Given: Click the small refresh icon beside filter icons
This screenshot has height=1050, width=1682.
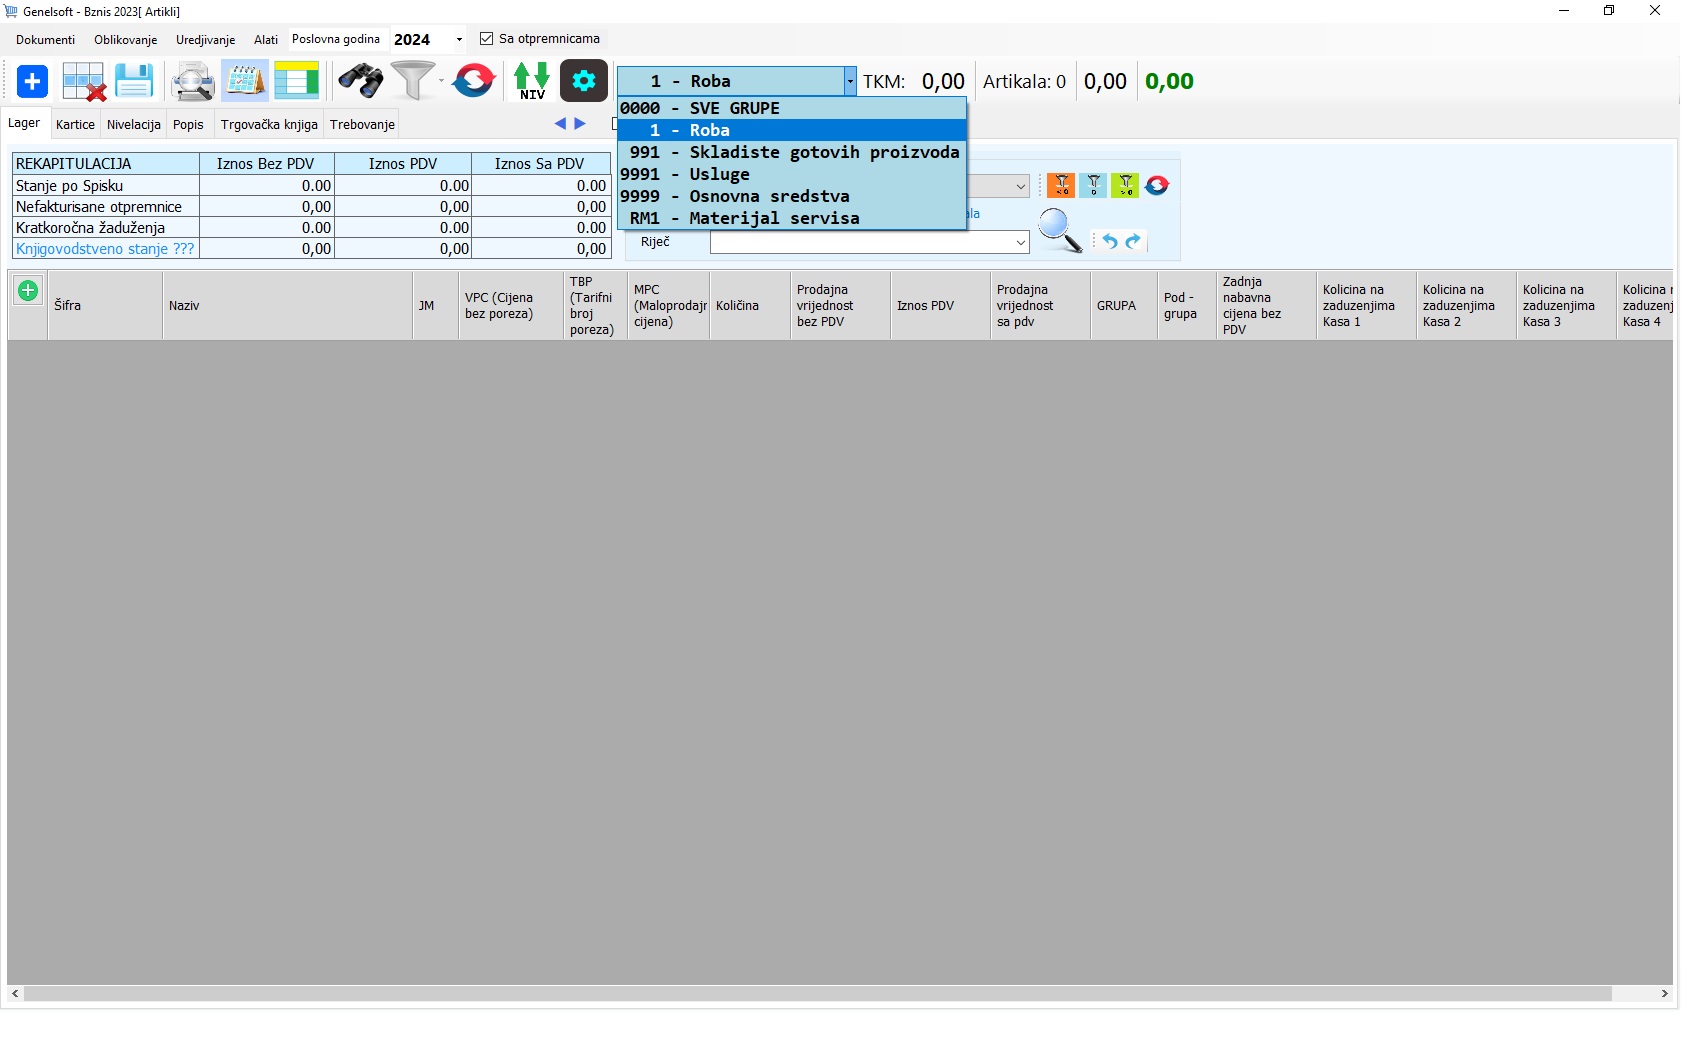Looking at the screenshot, I should pyautogui.click(x=1157, y=185).
